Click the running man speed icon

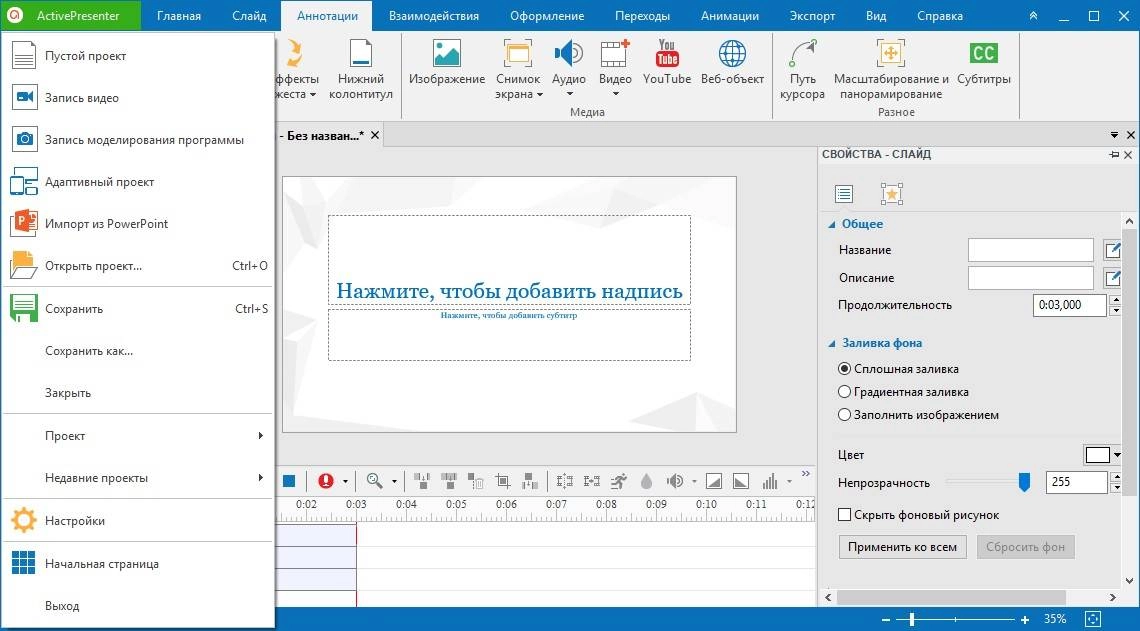coord(619,481)
